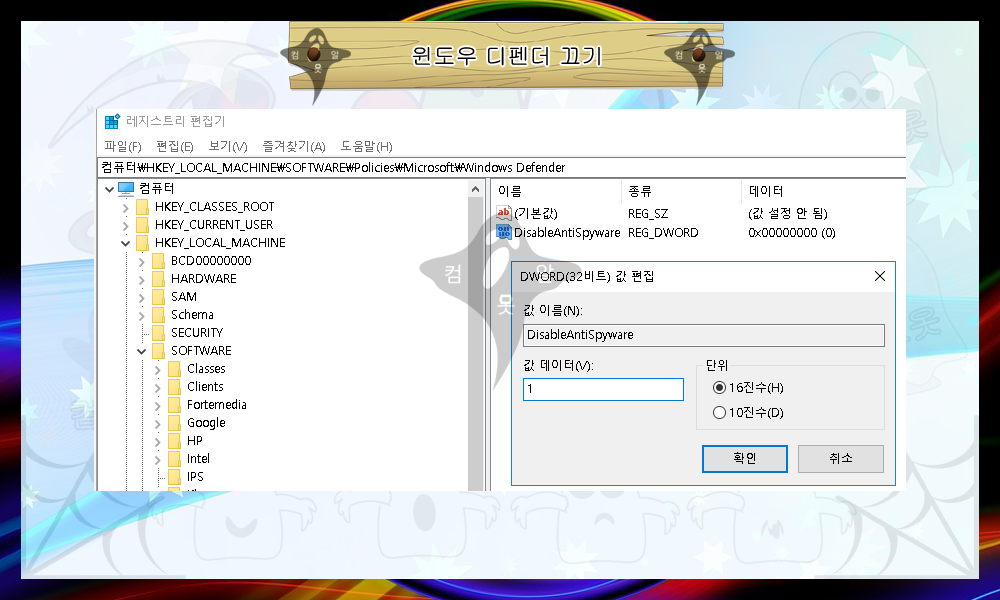Click the Clients folder icon
The image size is (1000, 600).
click(x=175, y=386)
